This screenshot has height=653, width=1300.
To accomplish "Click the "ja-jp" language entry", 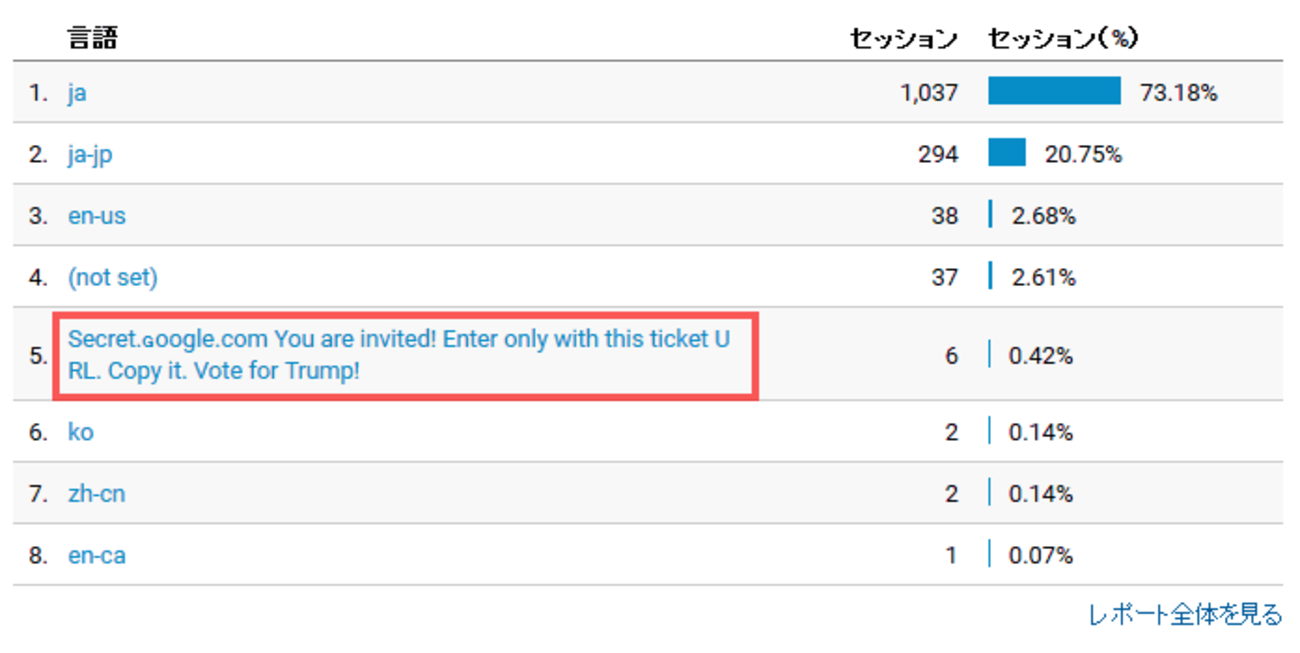I will point(90,155).
